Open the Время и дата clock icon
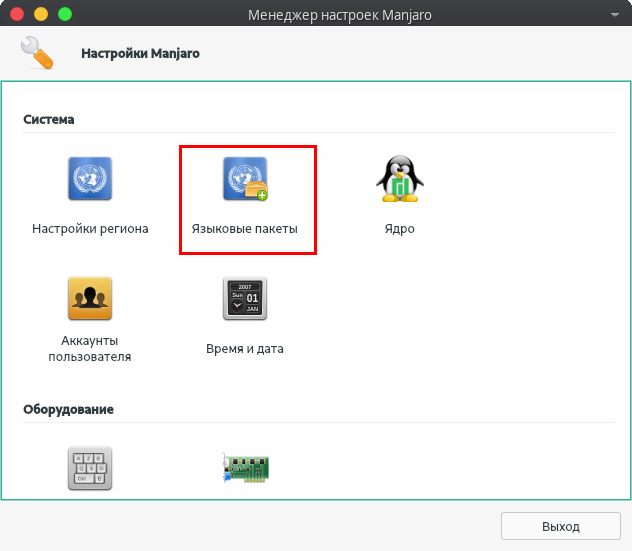 [x=245, y=298]
